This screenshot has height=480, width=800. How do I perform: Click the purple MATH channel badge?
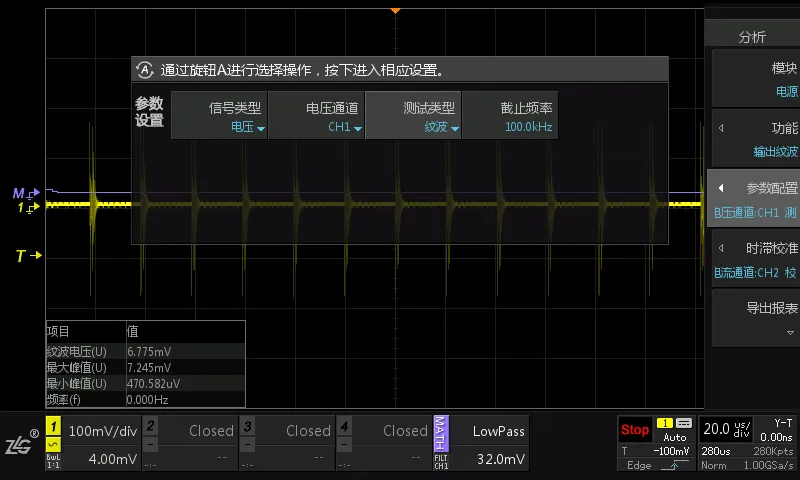pos(441,434)
